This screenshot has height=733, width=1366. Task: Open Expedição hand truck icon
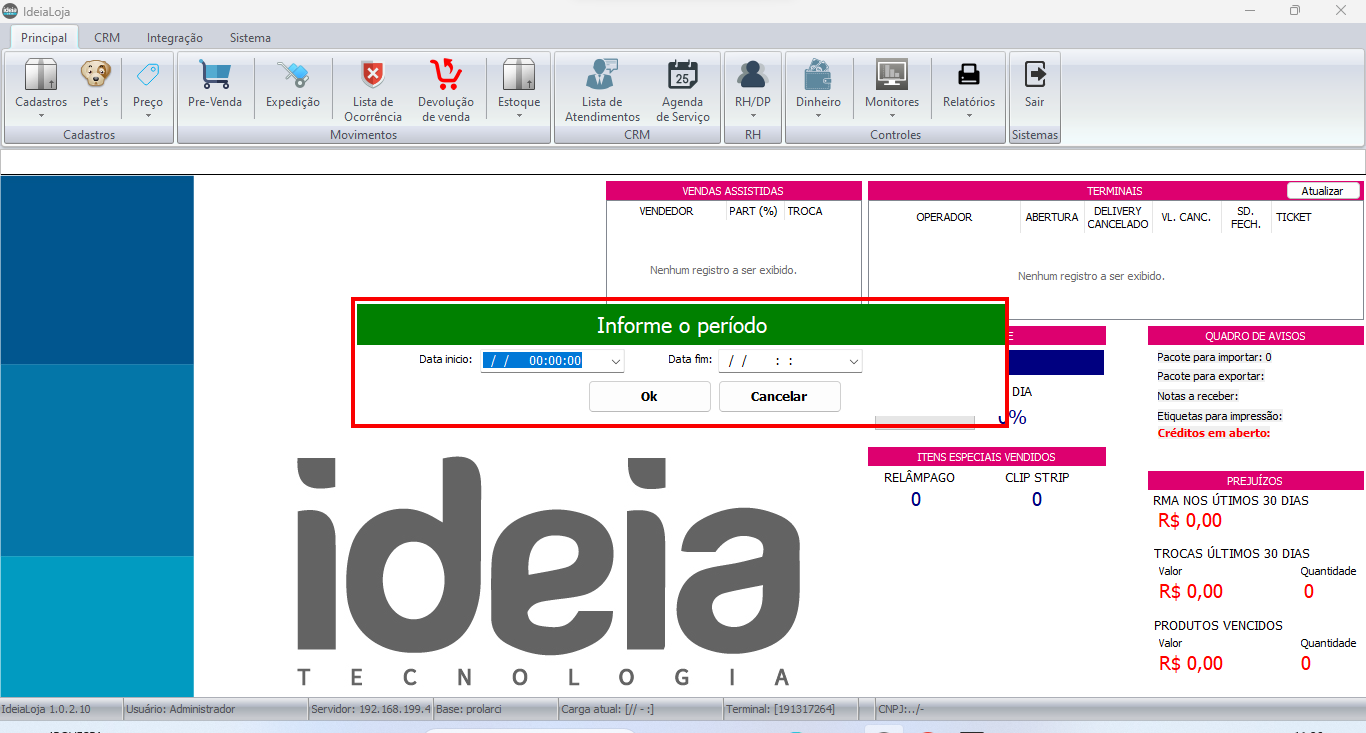point(293,76)
